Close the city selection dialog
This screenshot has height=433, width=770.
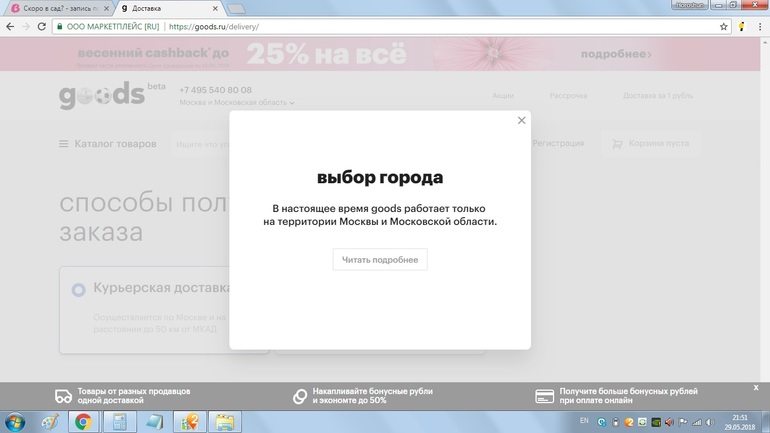click(x=521, y=120)
